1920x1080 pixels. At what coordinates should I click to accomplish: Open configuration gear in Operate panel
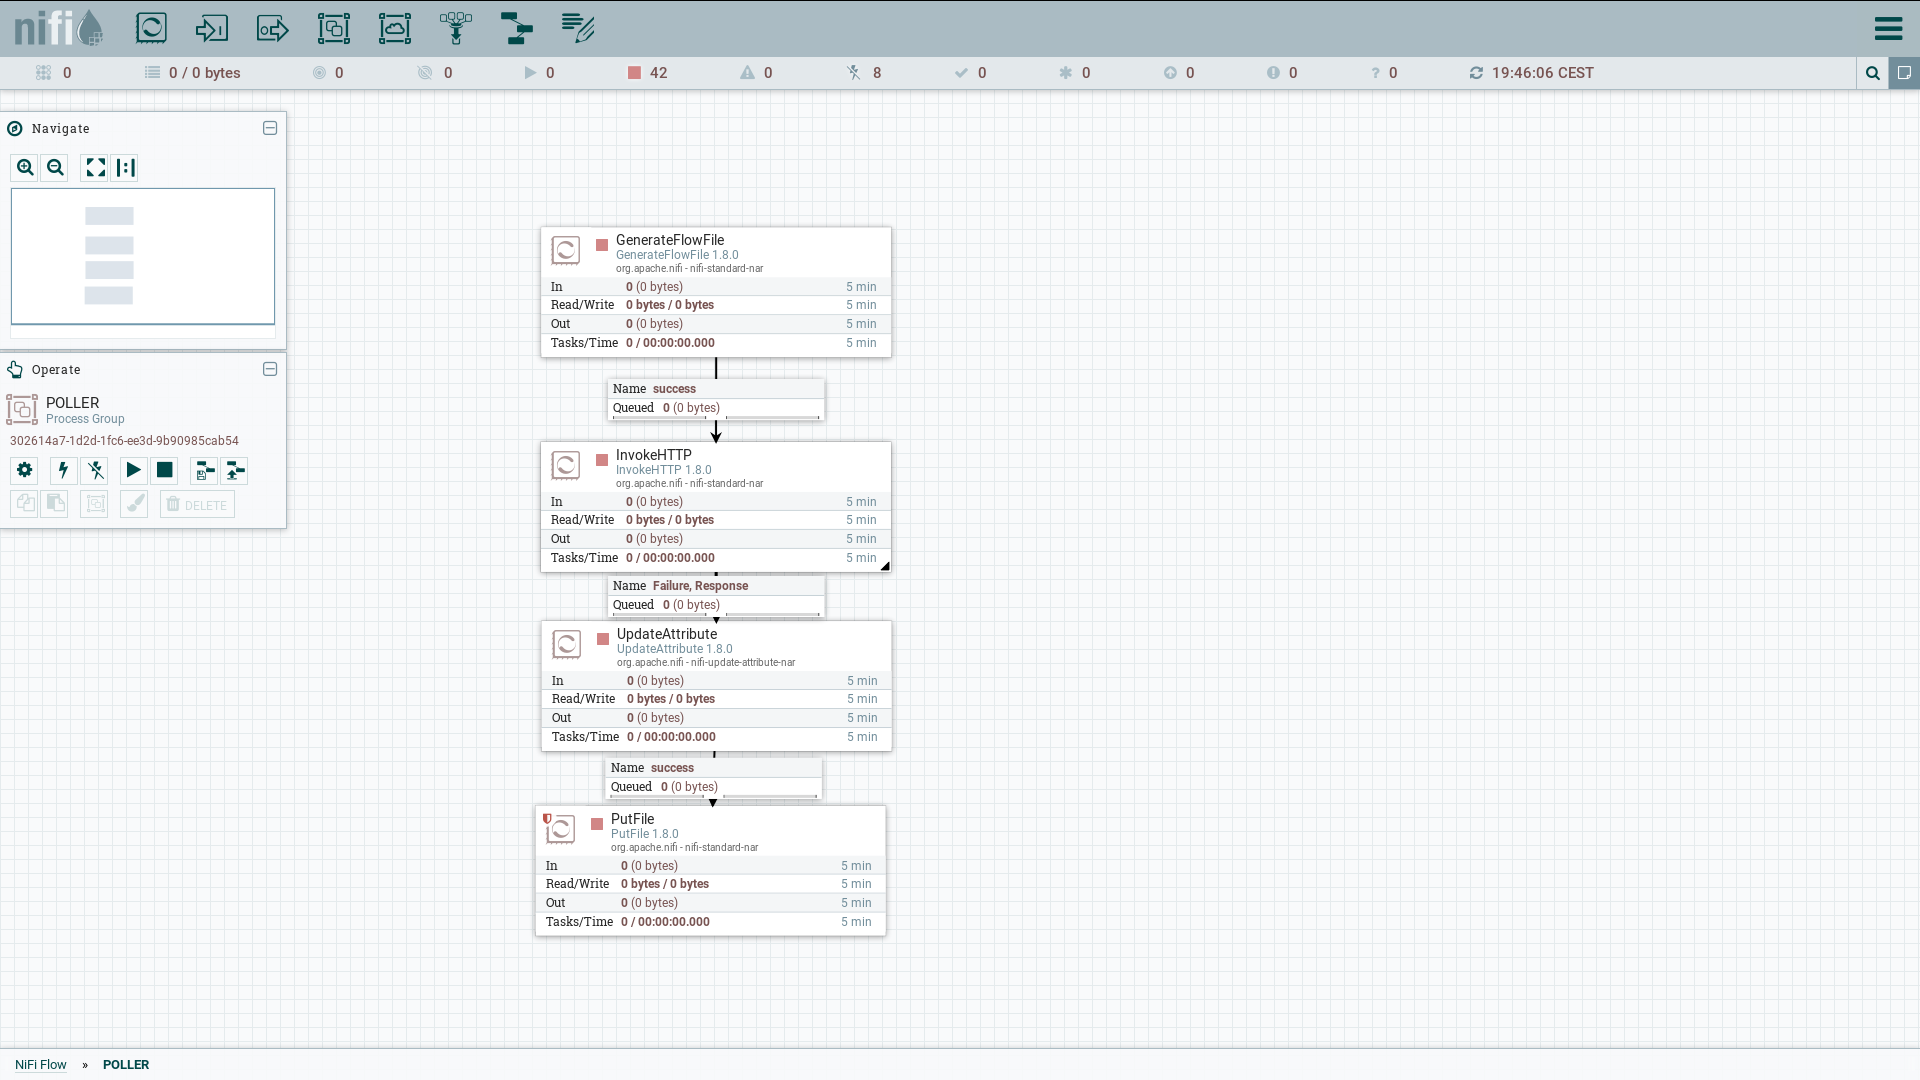(25, 470)
